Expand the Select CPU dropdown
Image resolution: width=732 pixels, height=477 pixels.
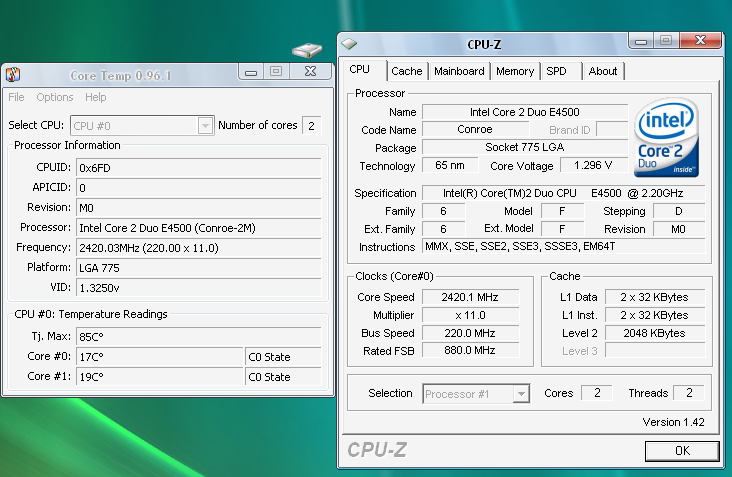coord(205,125)
